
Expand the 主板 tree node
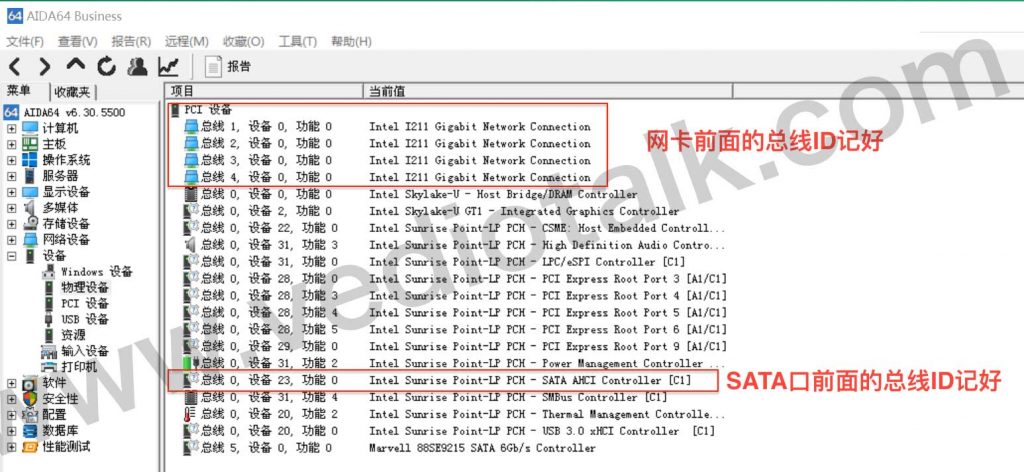[11, 144]
